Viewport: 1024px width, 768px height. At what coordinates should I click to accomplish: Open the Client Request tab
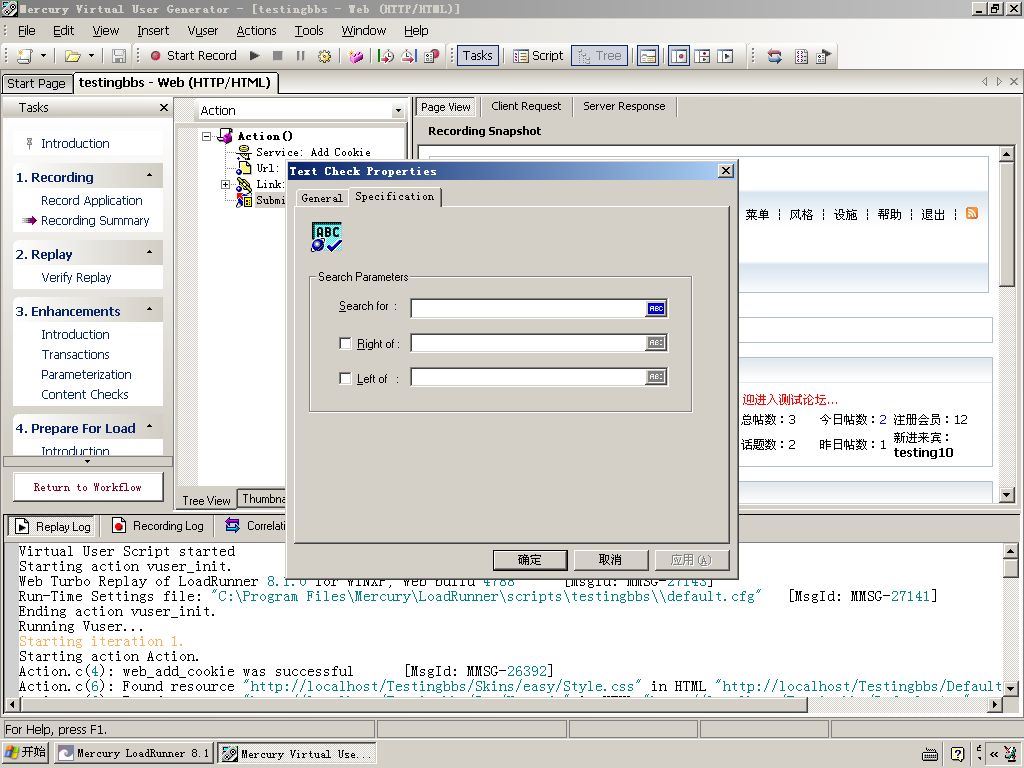pos(526,106)
